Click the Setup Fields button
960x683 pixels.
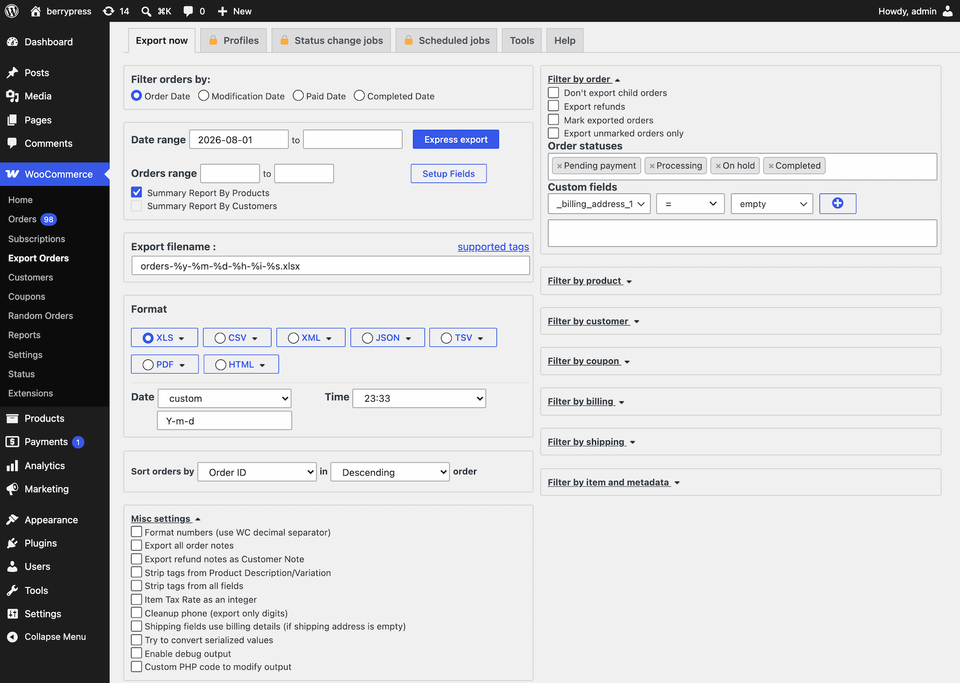click(449, 174)
